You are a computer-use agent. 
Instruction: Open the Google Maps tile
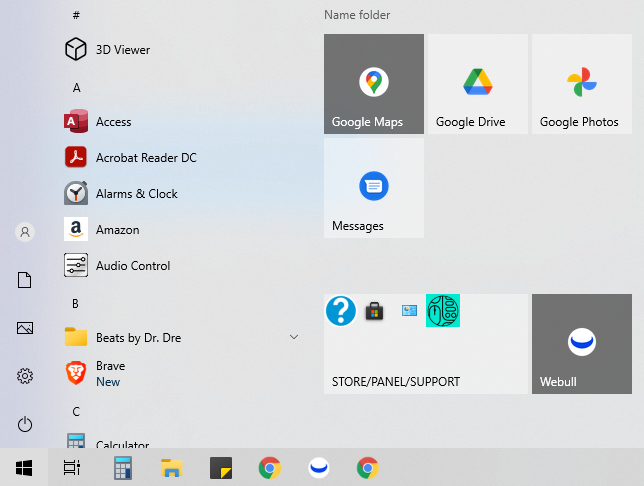pos(374,84)
